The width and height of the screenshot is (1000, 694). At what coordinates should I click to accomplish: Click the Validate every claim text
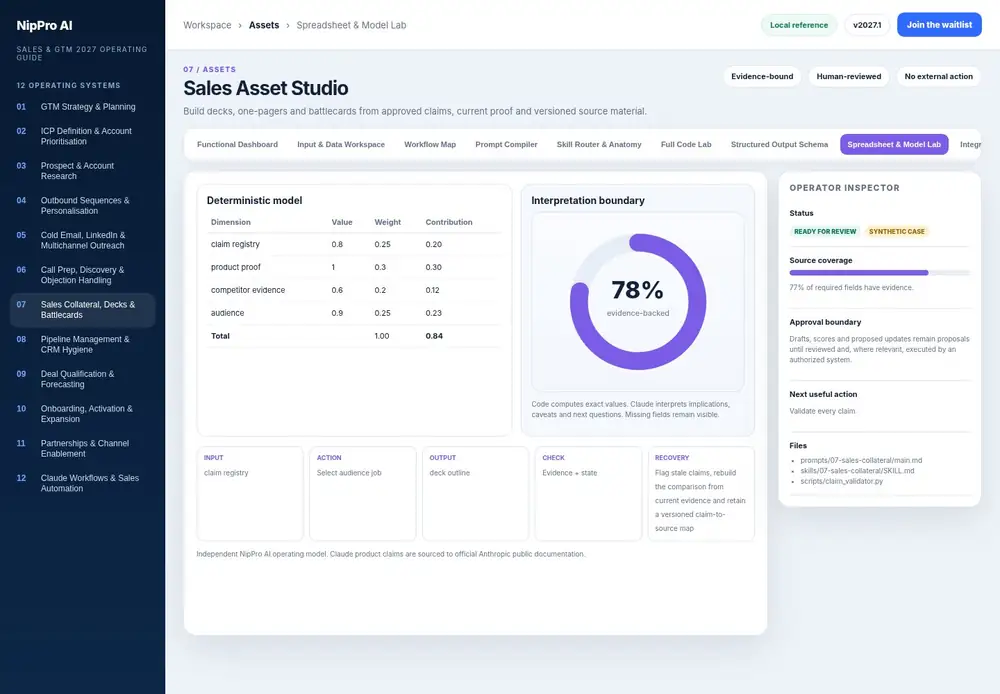(822, 411)
